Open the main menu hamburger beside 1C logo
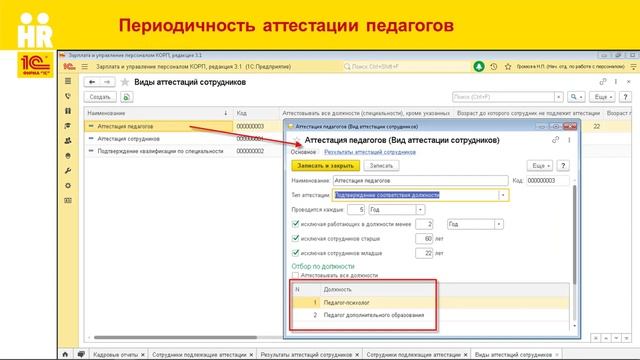 (x=84, y=67)
